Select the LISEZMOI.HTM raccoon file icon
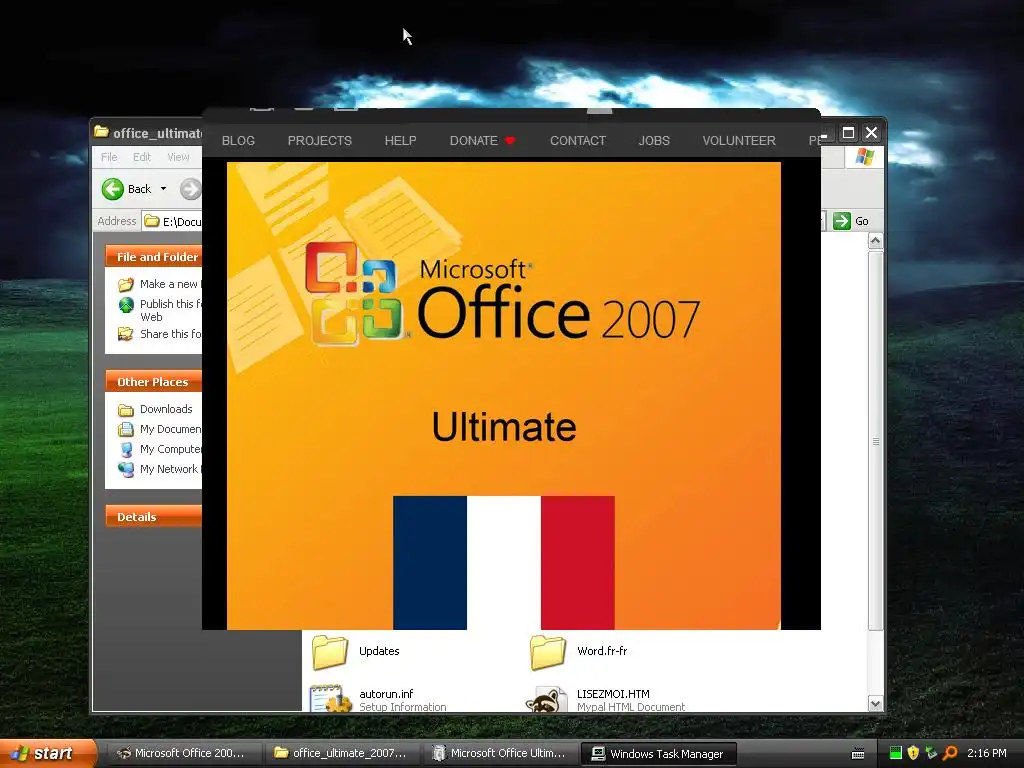The height and width of the screenshot is (768, 1024). [x=547, y=698]
